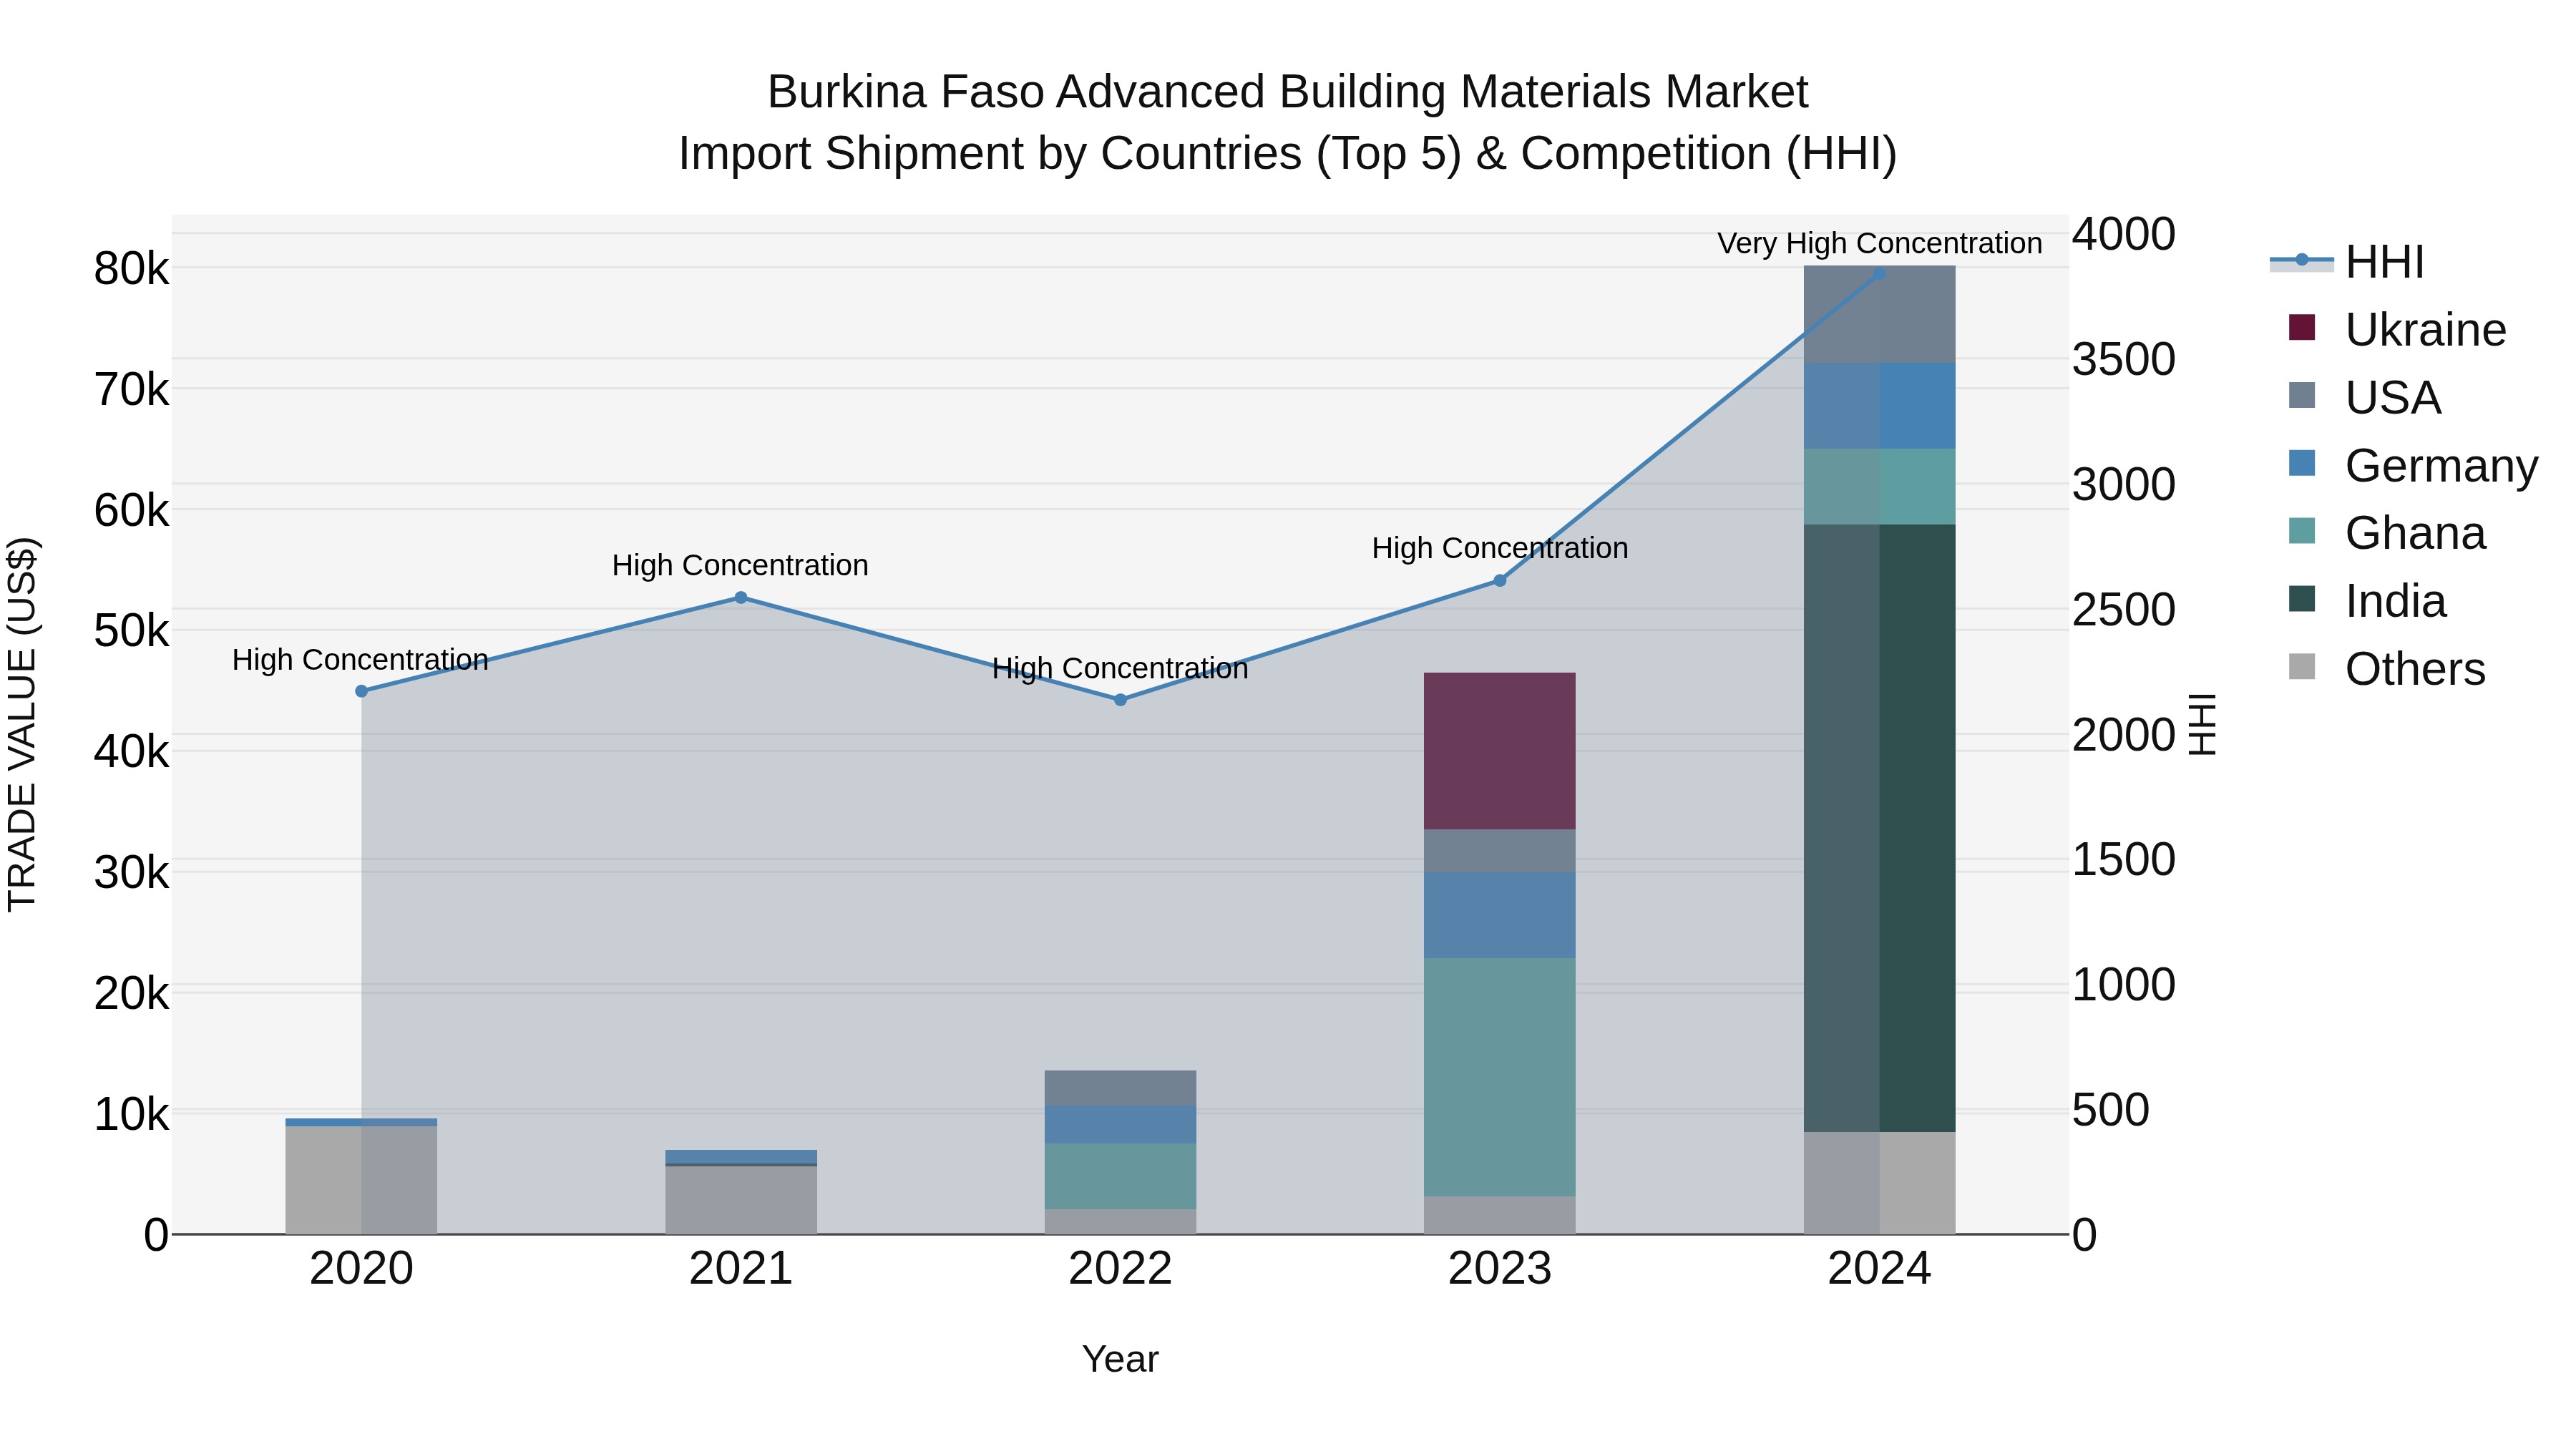Select the Germany bar segment in 2024
Screen dimensions: 2576x1449
[x=1879, y=406]
